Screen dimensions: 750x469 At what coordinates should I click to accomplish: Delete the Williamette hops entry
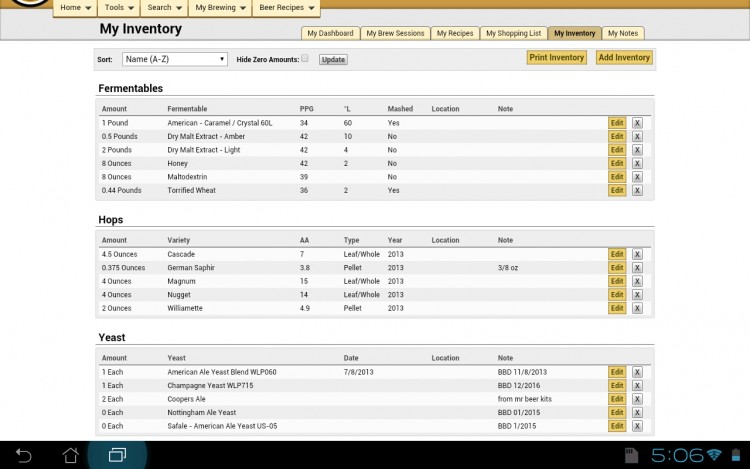coord(637,308)
